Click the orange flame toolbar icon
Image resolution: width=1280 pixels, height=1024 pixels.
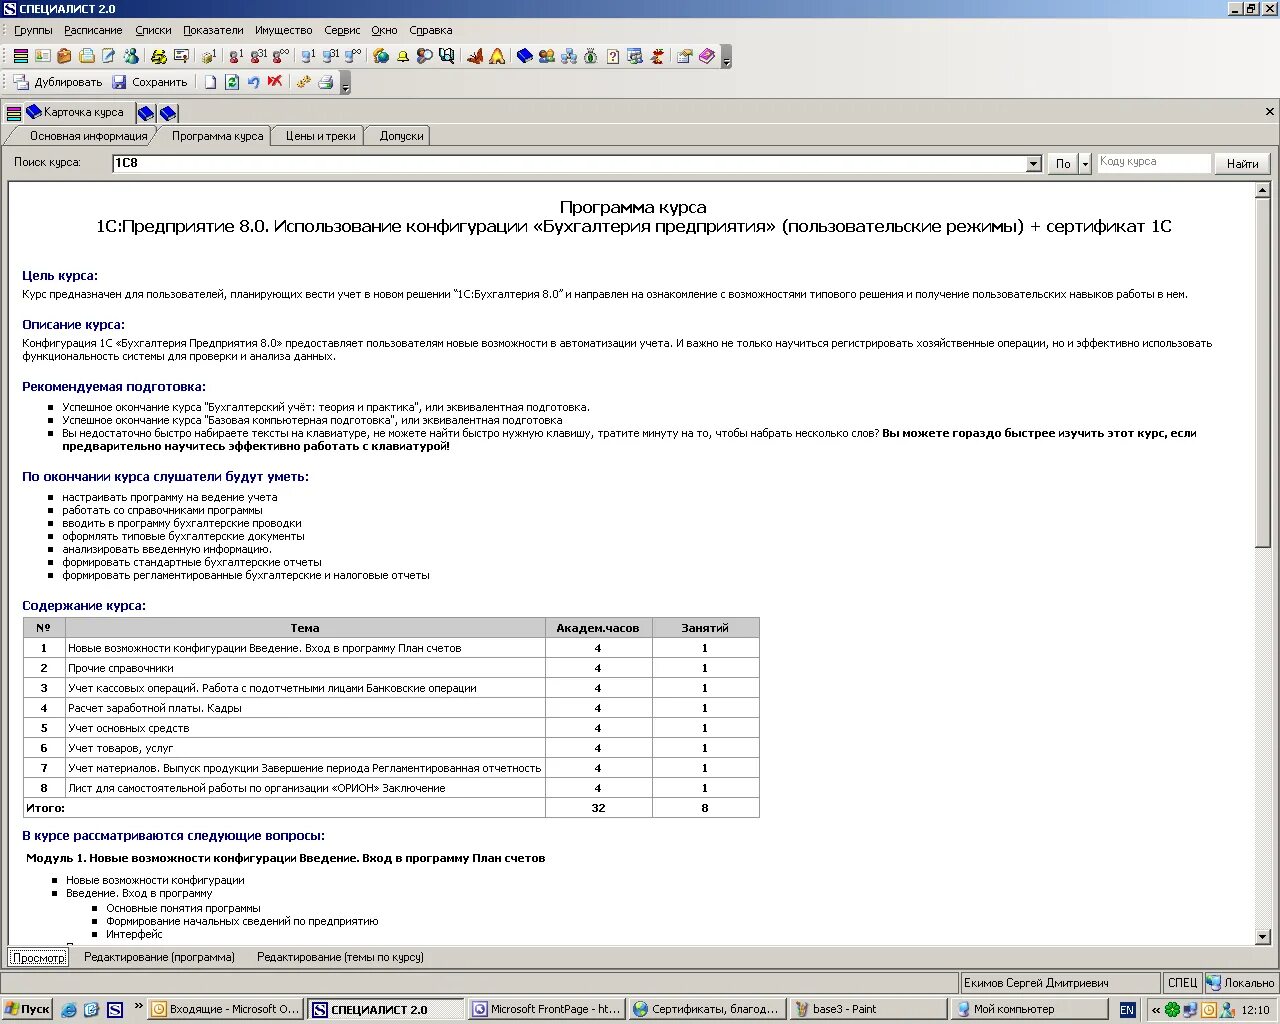[497, 56]
